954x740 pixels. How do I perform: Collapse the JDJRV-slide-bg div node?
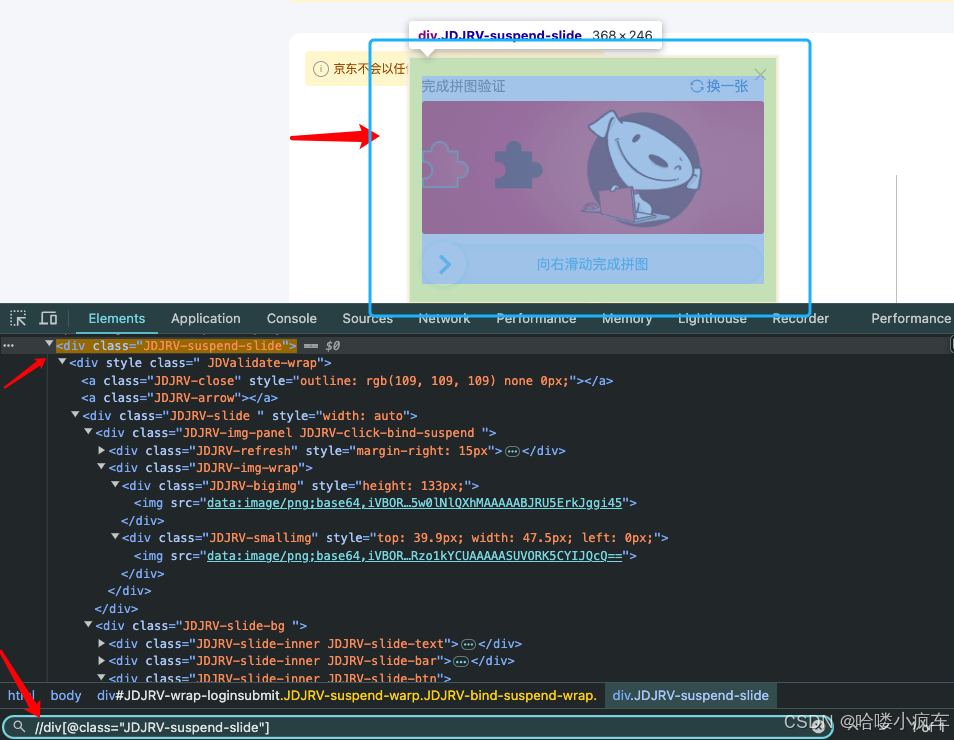88,624
